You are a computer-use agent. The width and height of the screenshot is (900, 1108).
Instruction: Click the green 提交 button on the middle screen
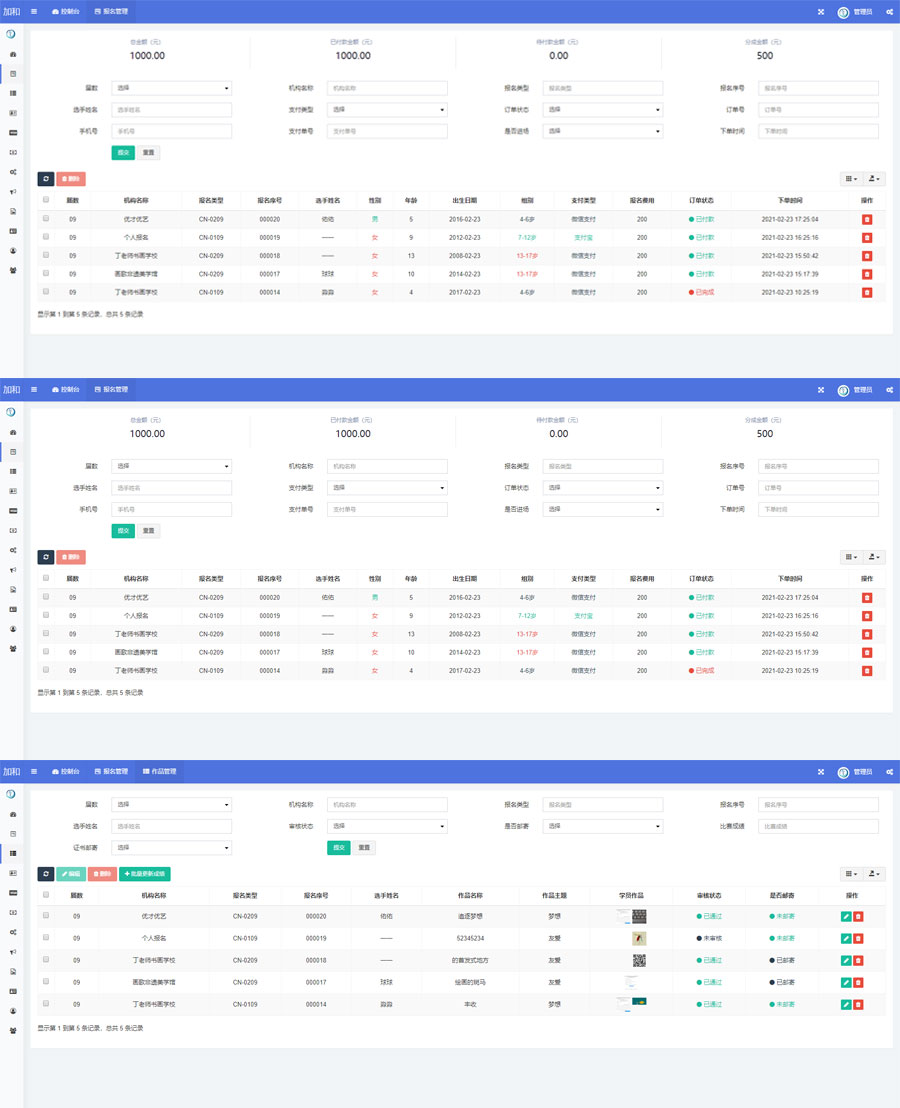click(x=123, y=531)
